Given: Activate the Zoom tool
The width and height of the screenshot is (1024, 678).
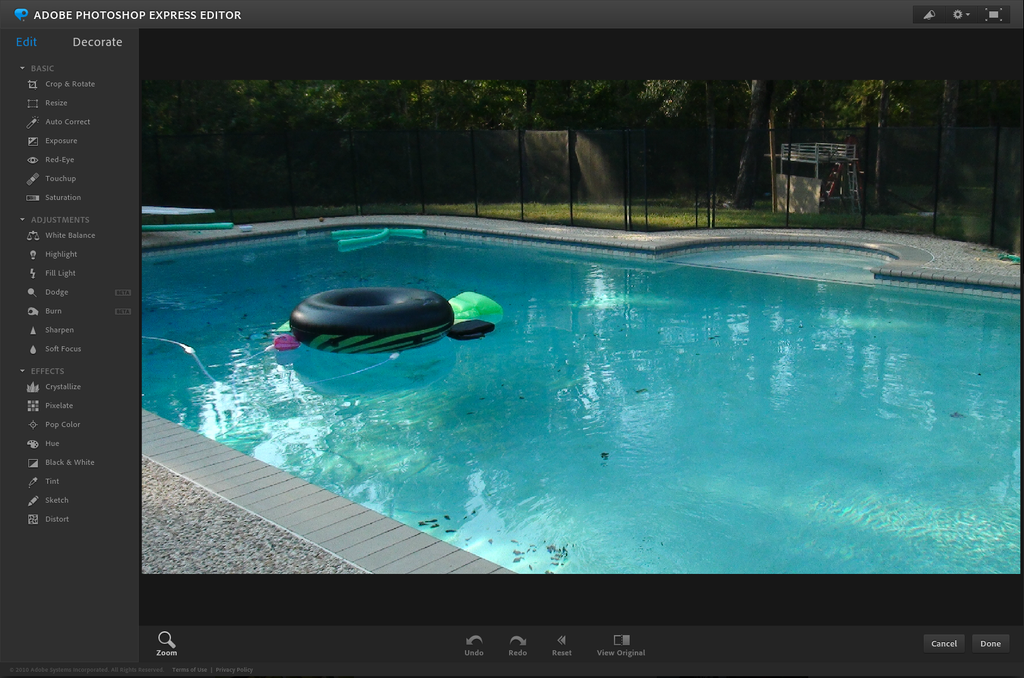Looking at the screenshot, I should [x=166, y=643].
